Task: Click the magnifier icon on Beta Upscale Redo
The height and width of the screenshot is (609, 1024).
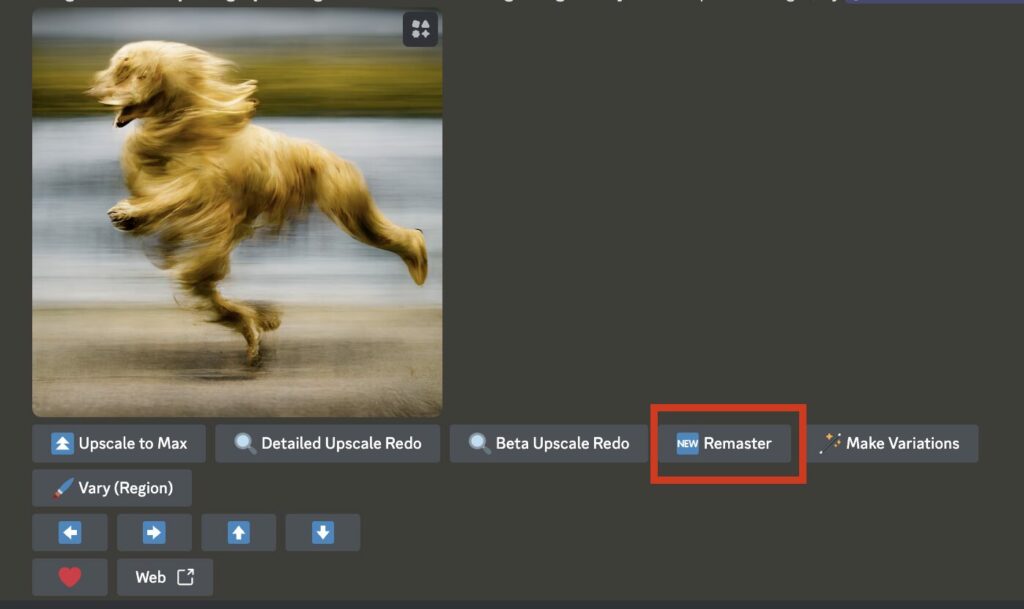Action: pyautogui.click(x=480, y=443)
